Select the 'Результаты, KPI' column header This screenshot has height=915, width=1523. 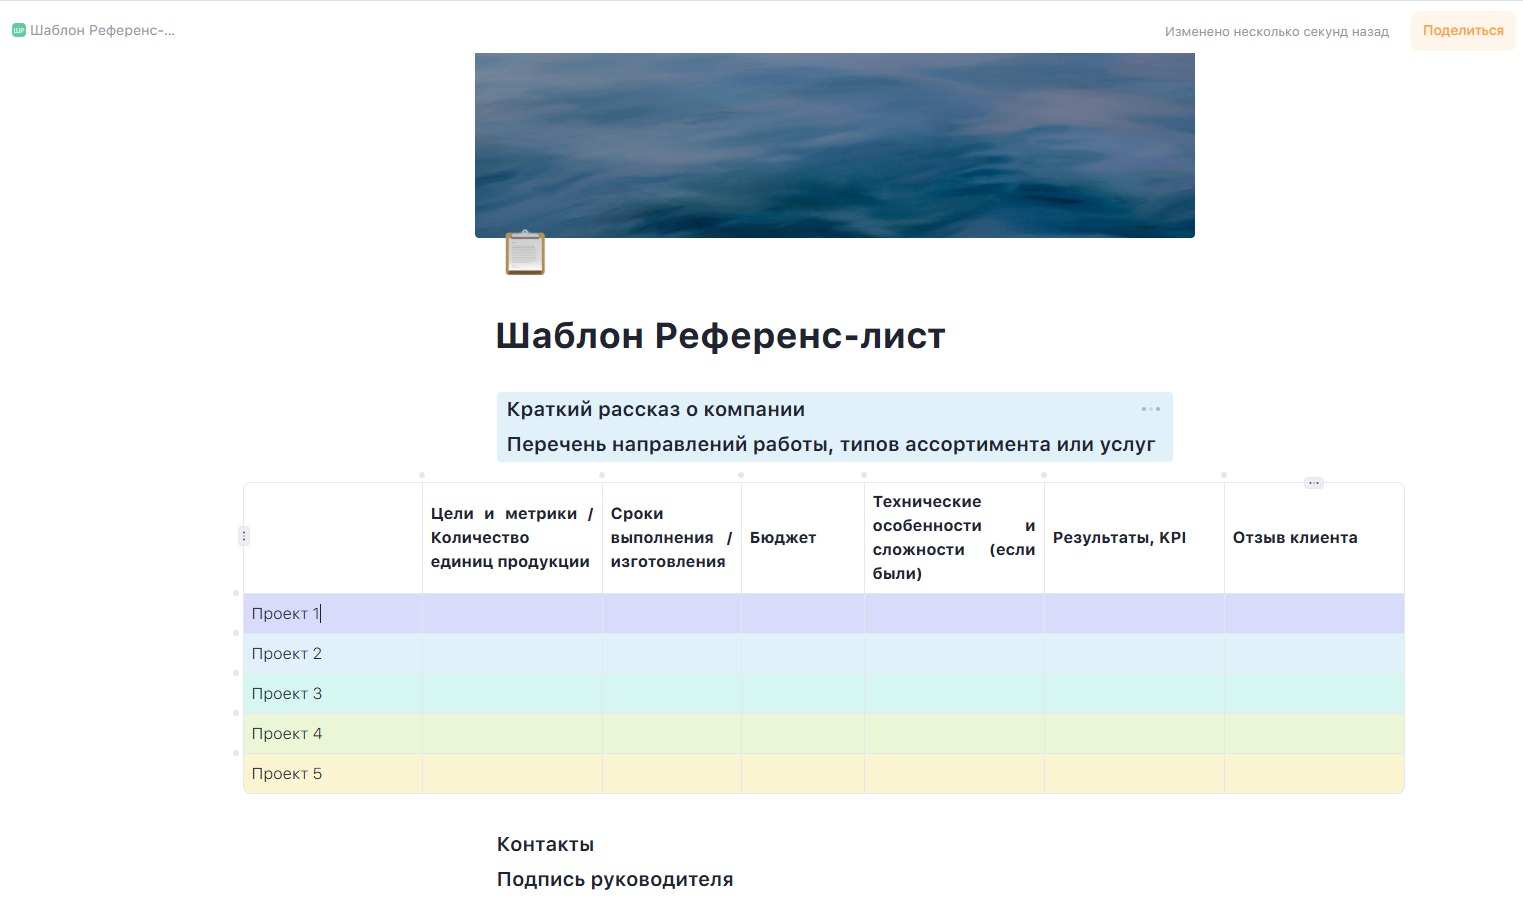(x=1134, y=538)
